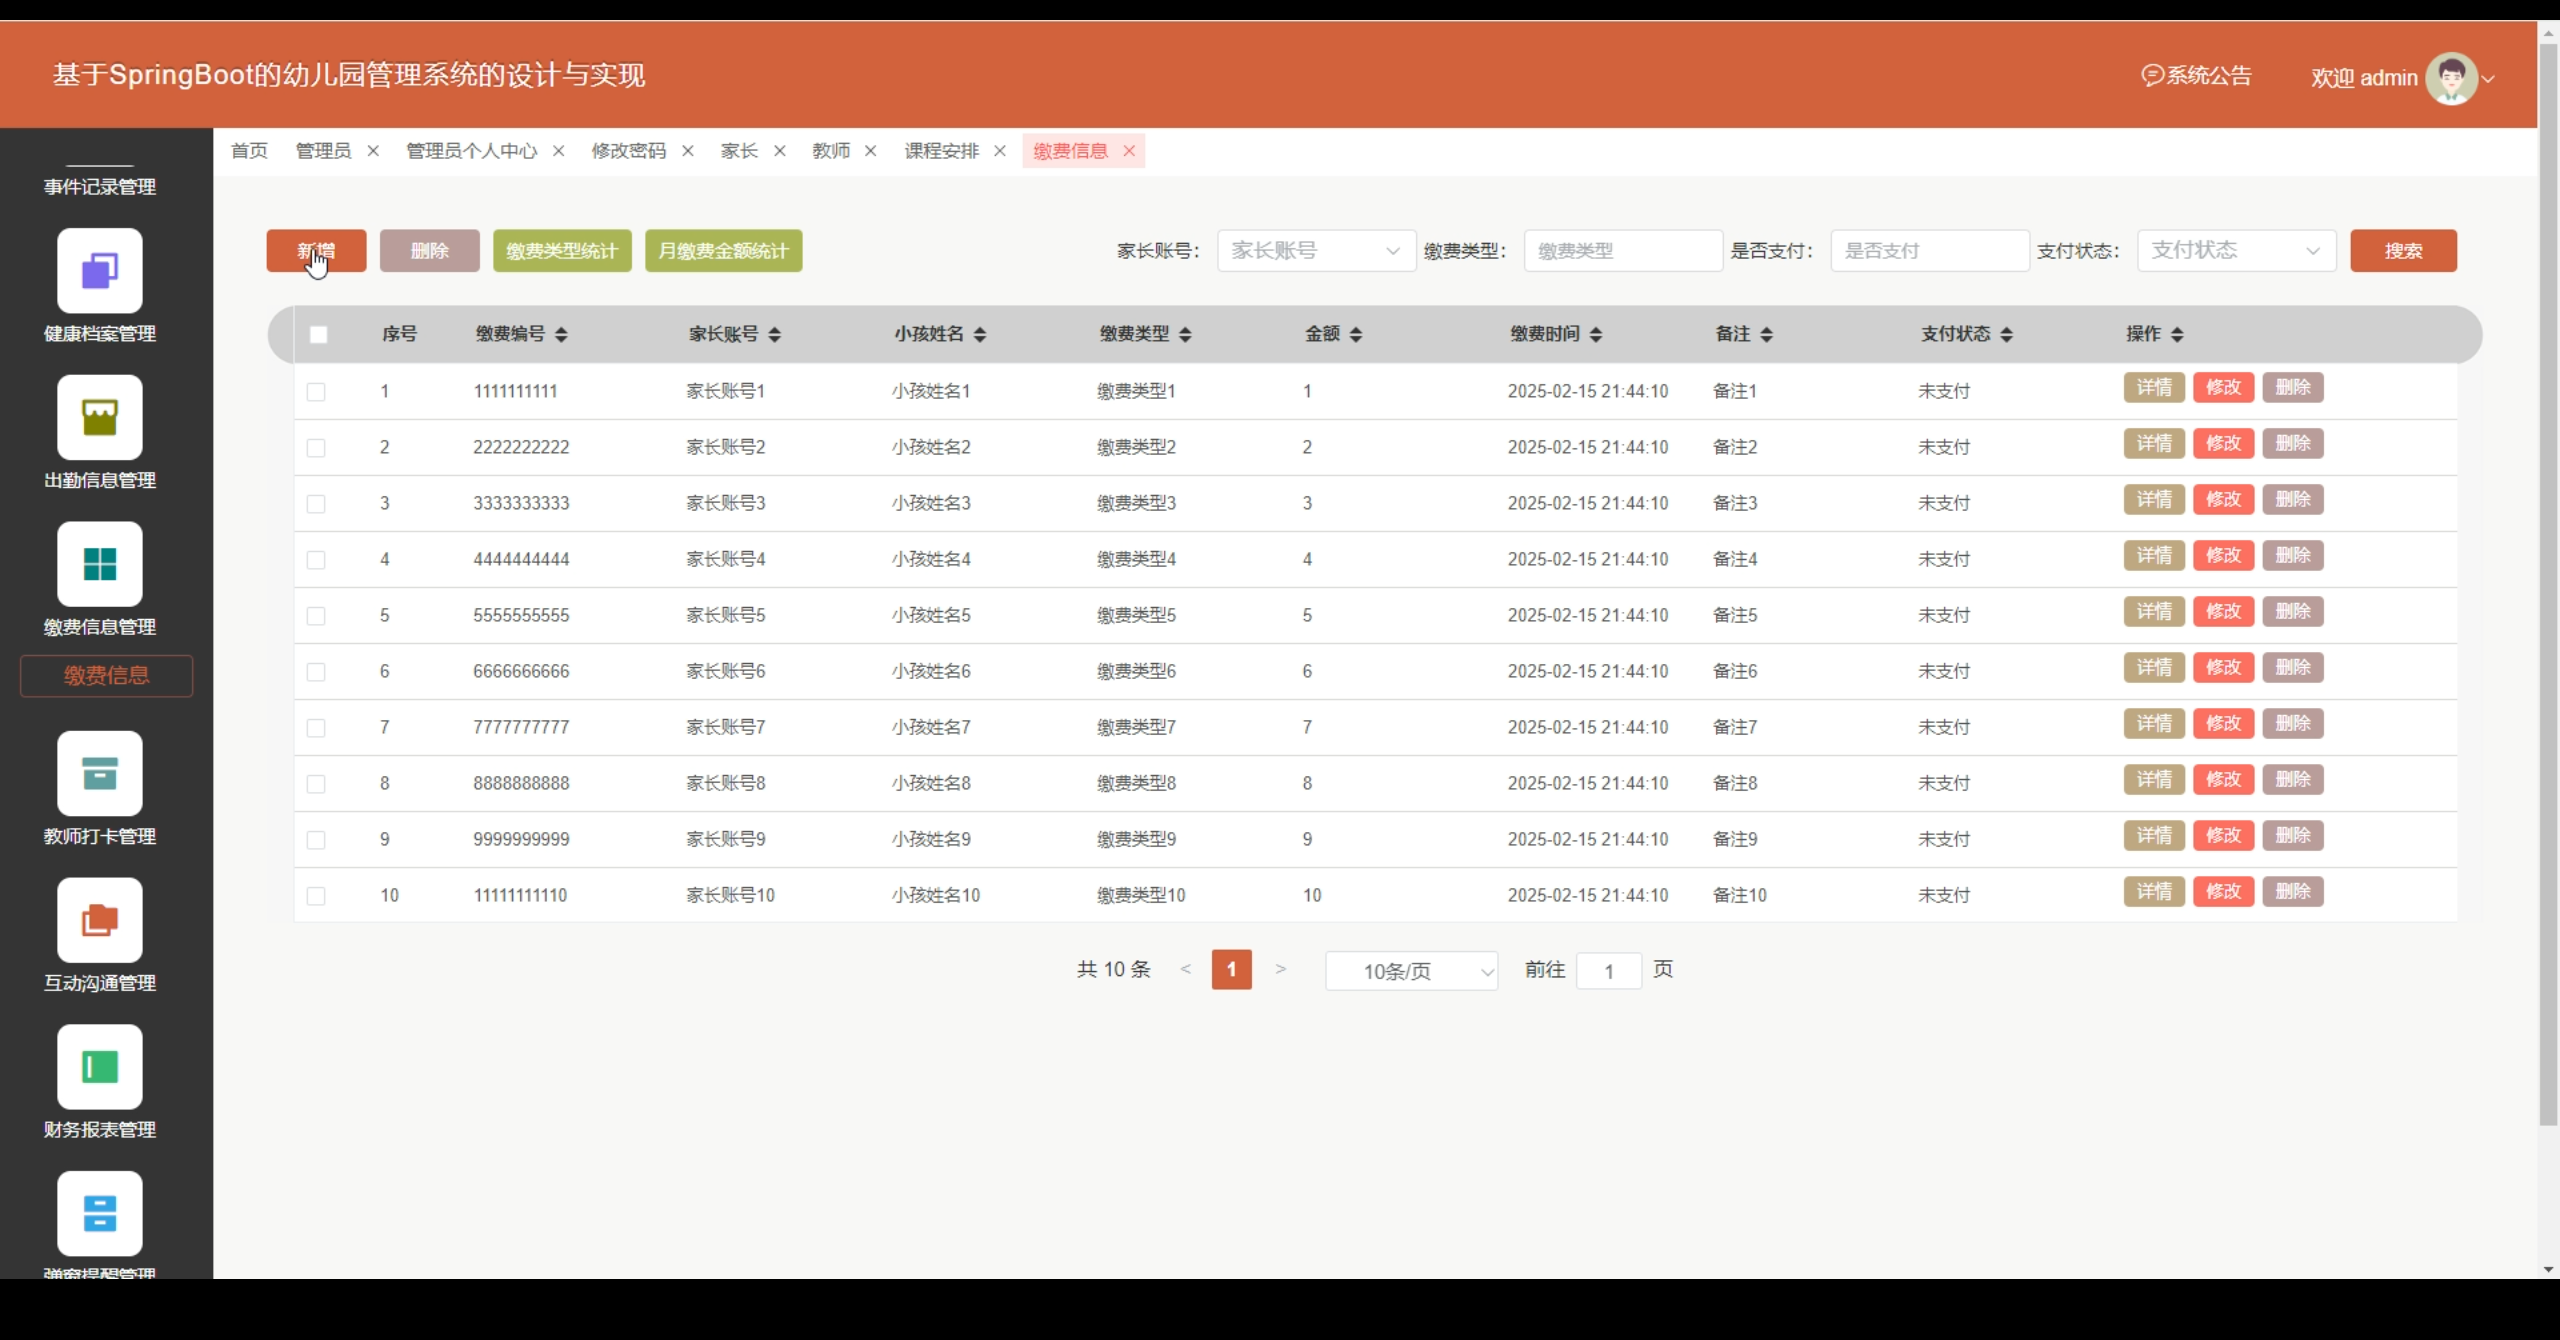Click the payment info management icon
The height and width of the screenshot is (1340, 2560).
(99, 564)
